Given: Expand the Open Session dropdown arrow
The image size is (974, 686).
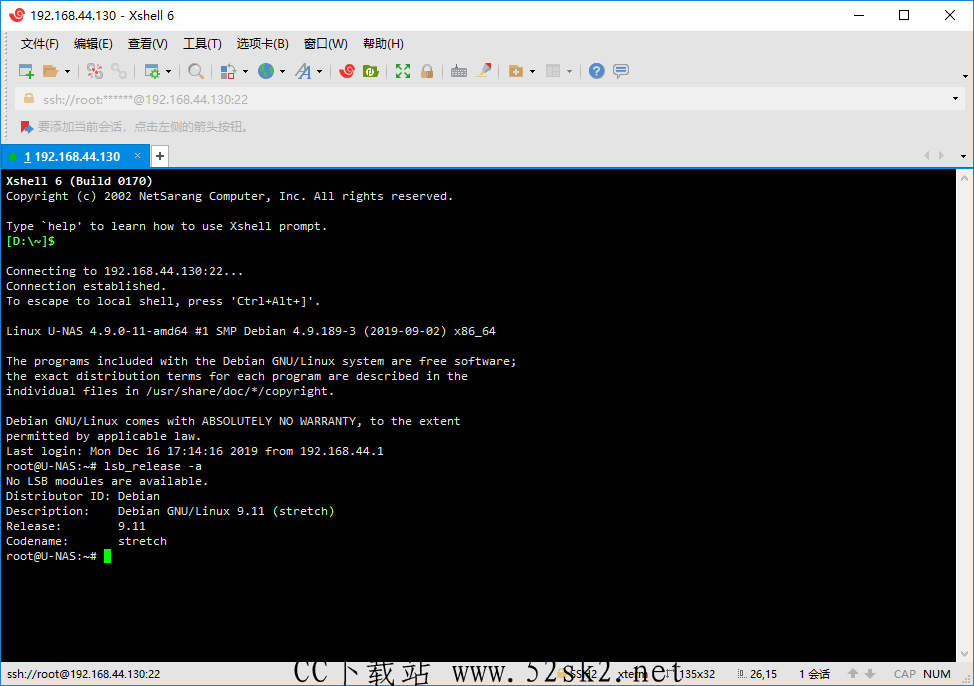Looking at the screenshot, I should [67, 72].
